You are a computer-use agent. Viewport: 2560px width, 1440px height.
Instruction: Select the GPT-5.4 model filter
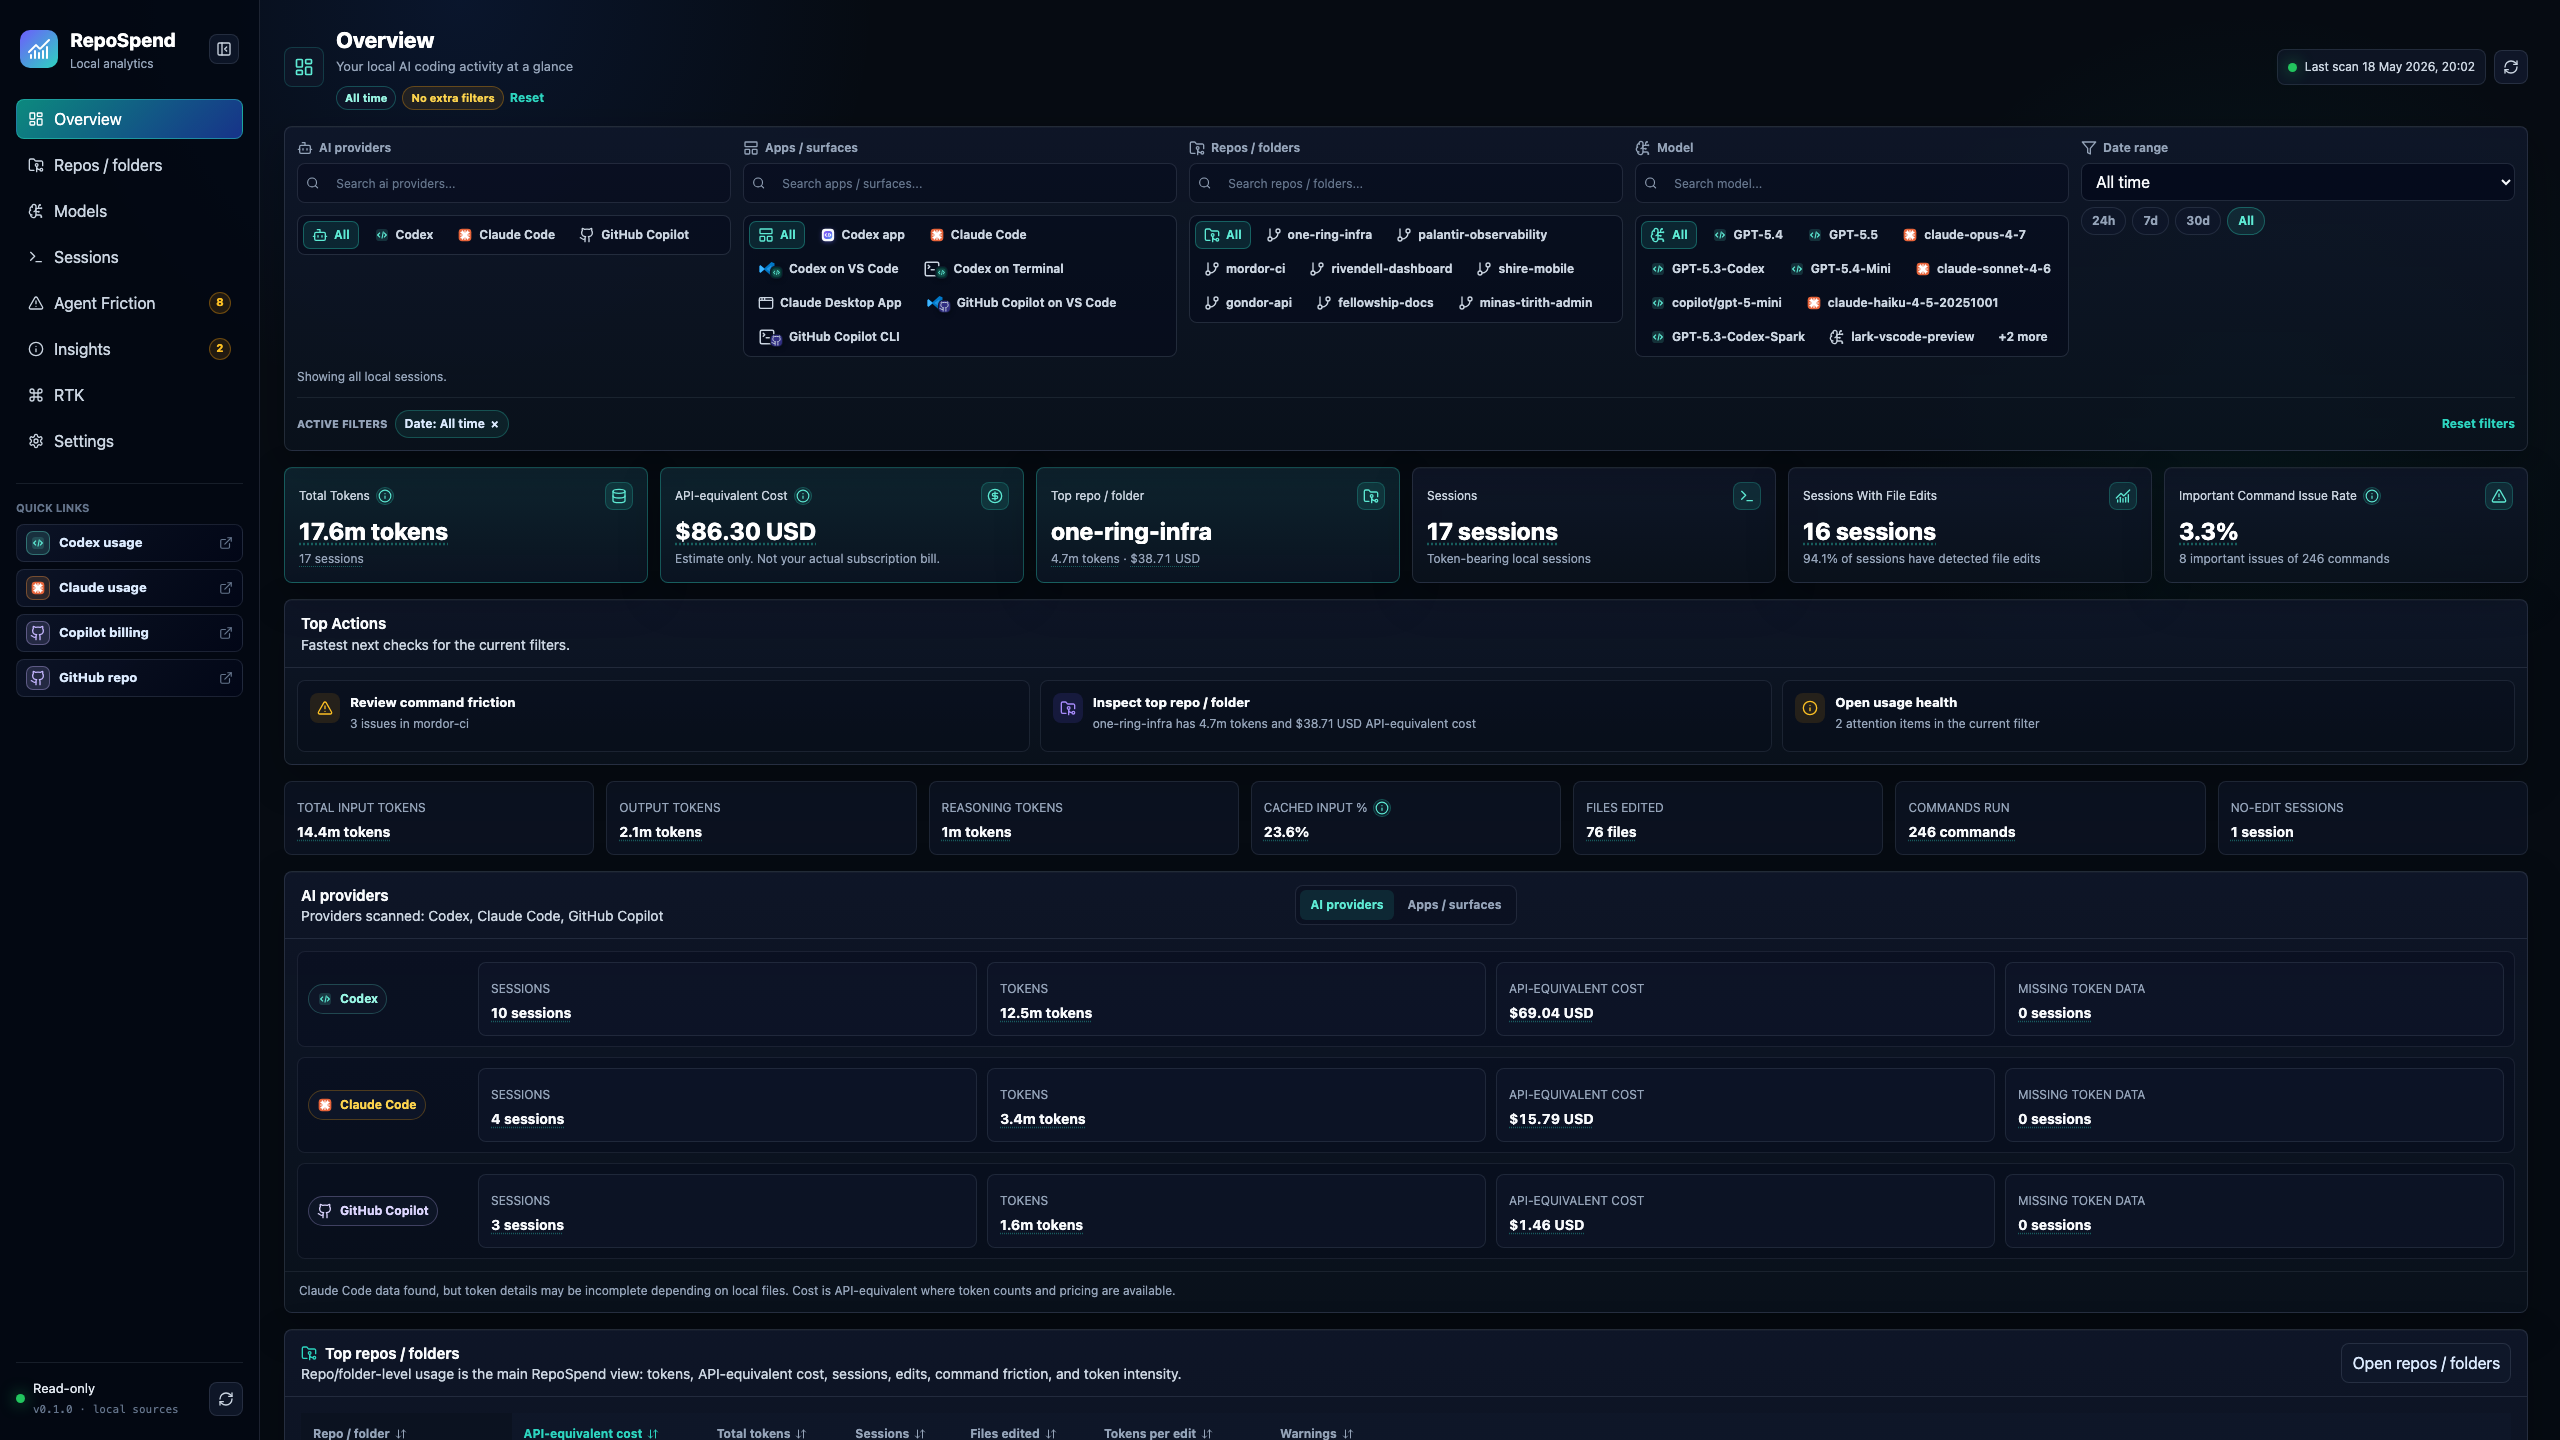click(1748, 235)
